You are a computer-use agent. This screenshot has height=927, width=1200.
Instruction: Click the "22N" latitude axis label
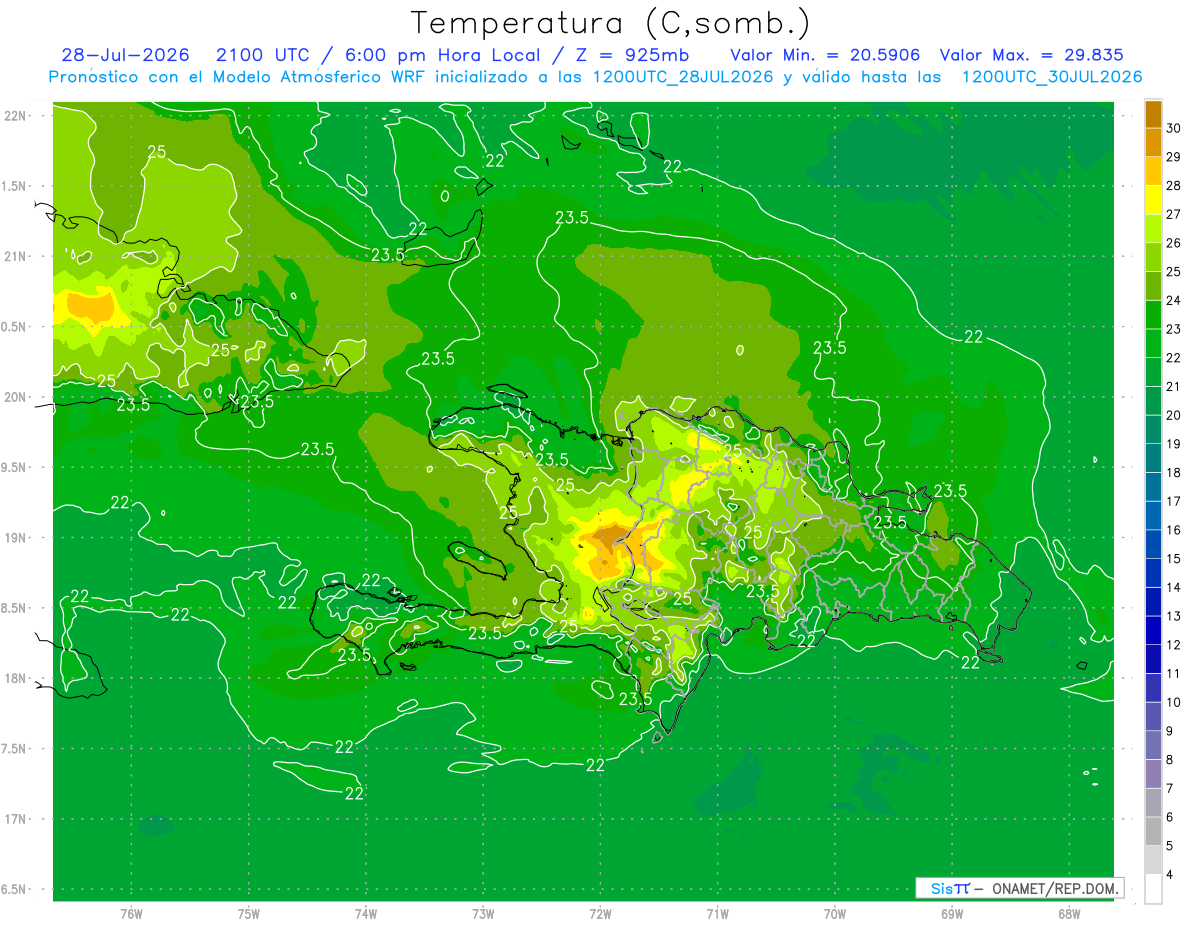tap(17, 116)
